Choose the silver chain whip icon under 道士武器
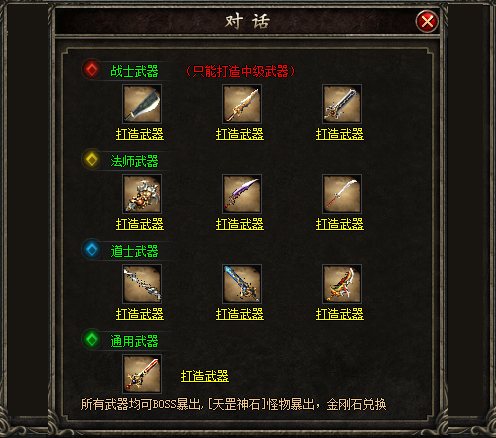 tap(142, 284)
